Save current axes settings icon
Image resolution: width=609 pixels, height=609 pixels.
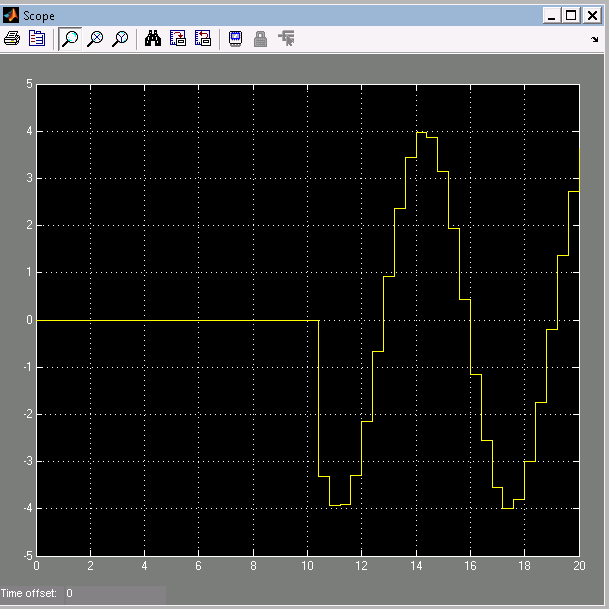[178, 38]
